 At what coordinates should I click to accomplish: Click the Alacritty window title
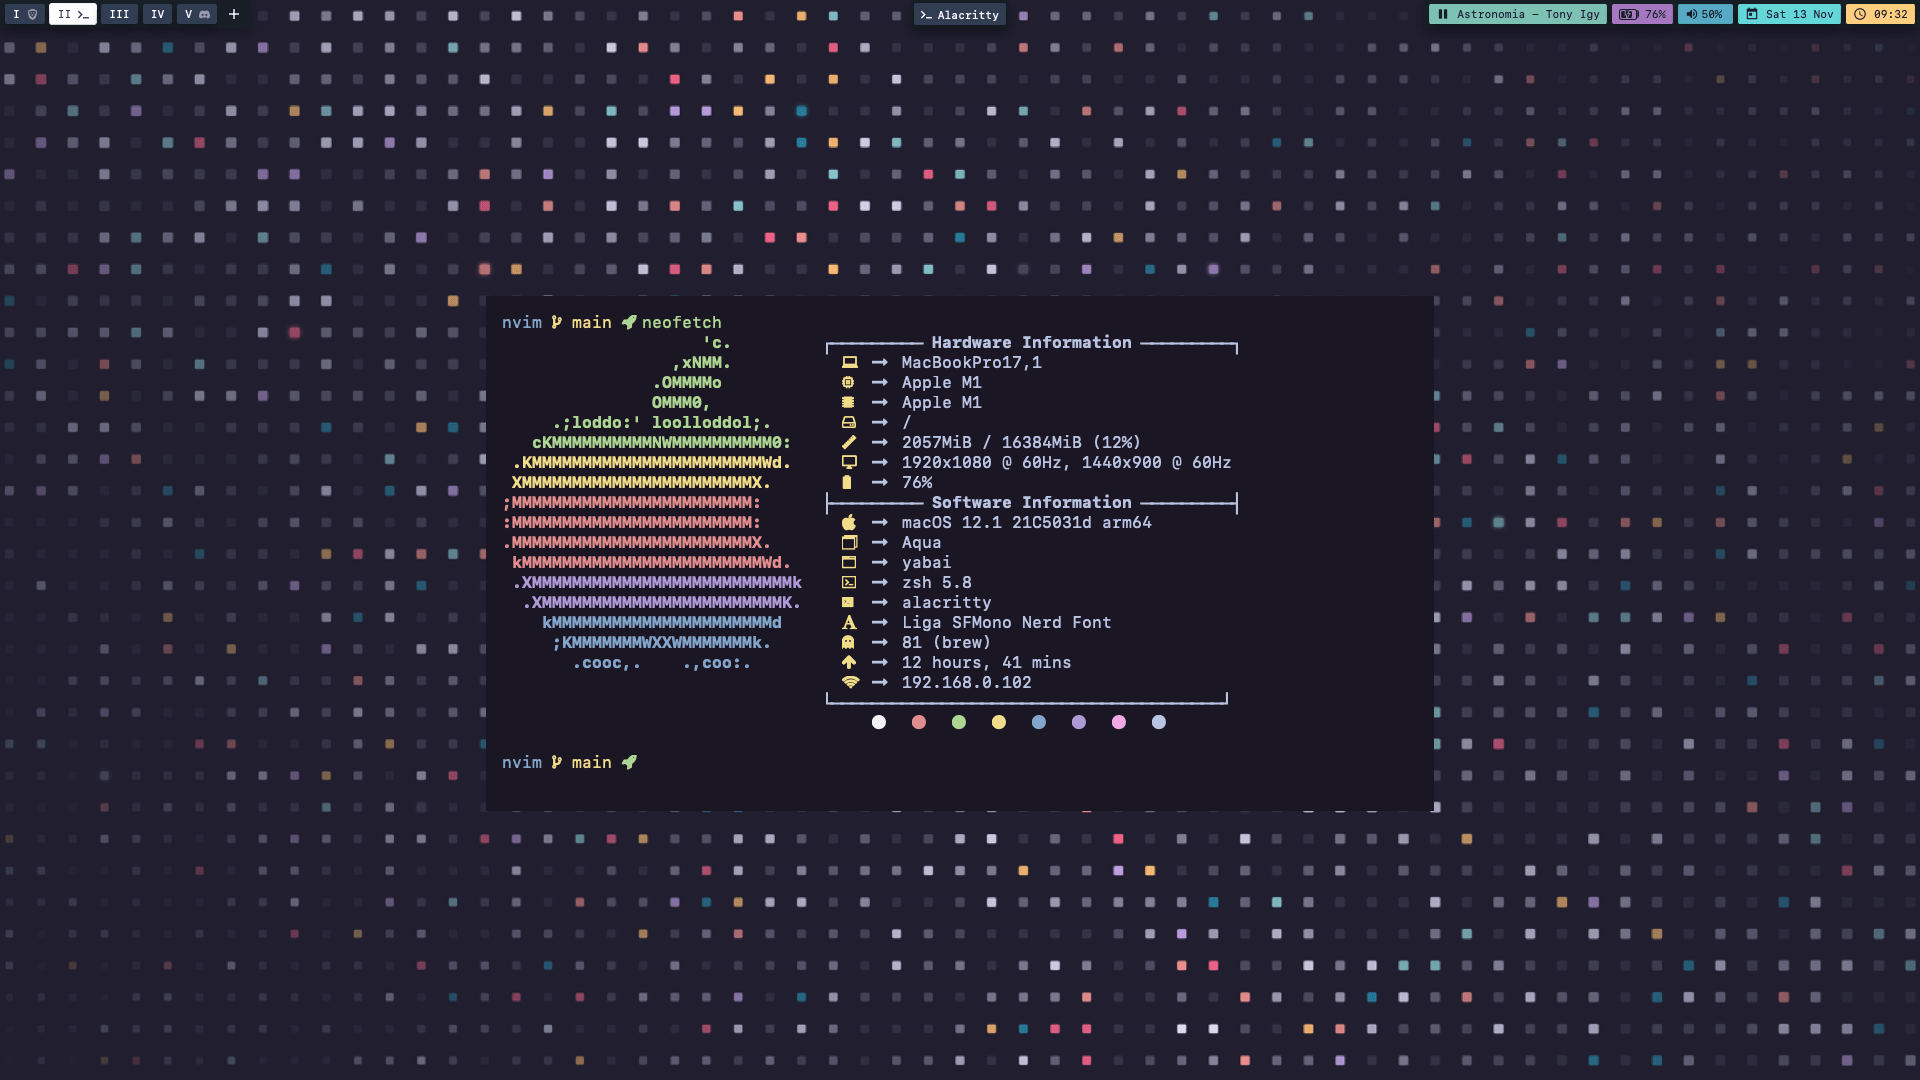(960, 15)
